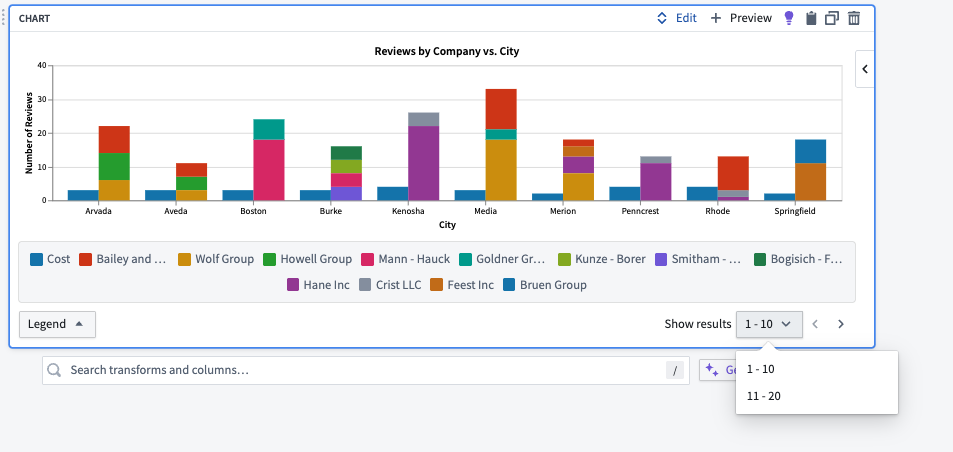Toggle the Wolf Group legend entry

click(216, 259)
